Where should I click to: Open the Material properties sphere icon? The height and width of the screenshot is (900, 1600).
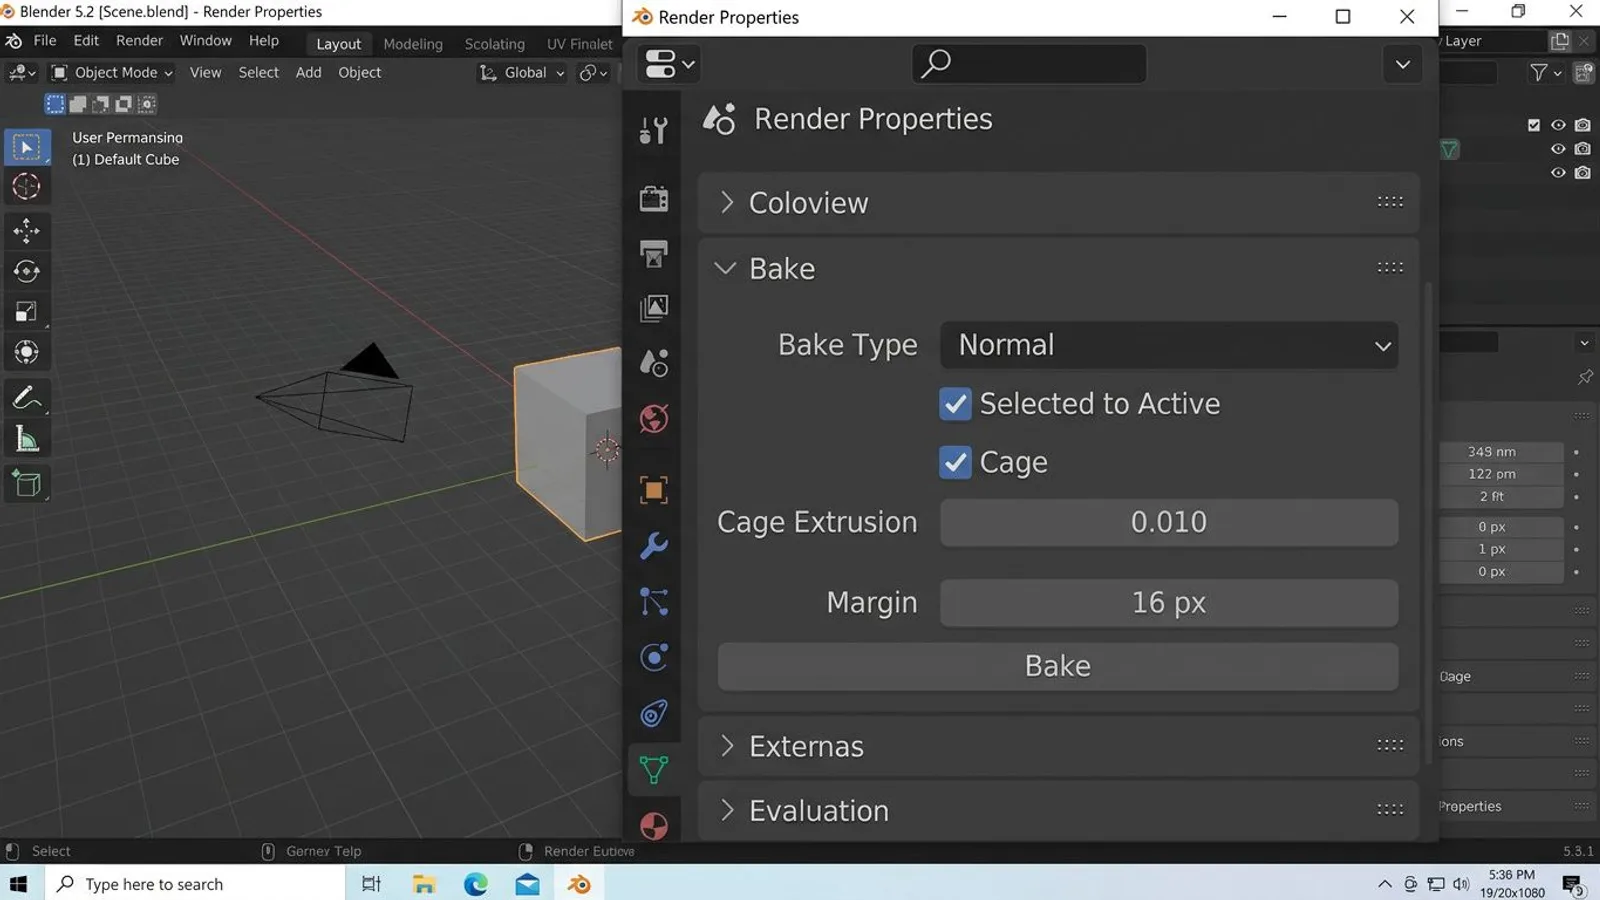(x=654, y=826)
